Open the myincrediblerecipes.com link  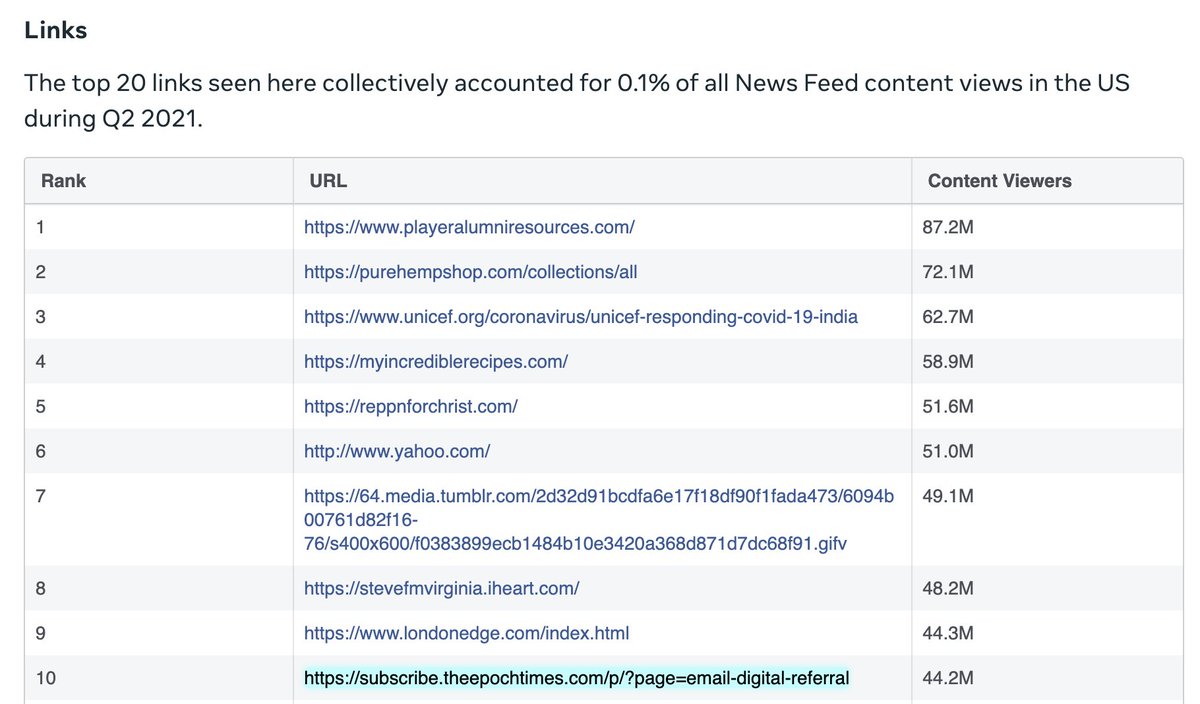click(x=436, y=361)
